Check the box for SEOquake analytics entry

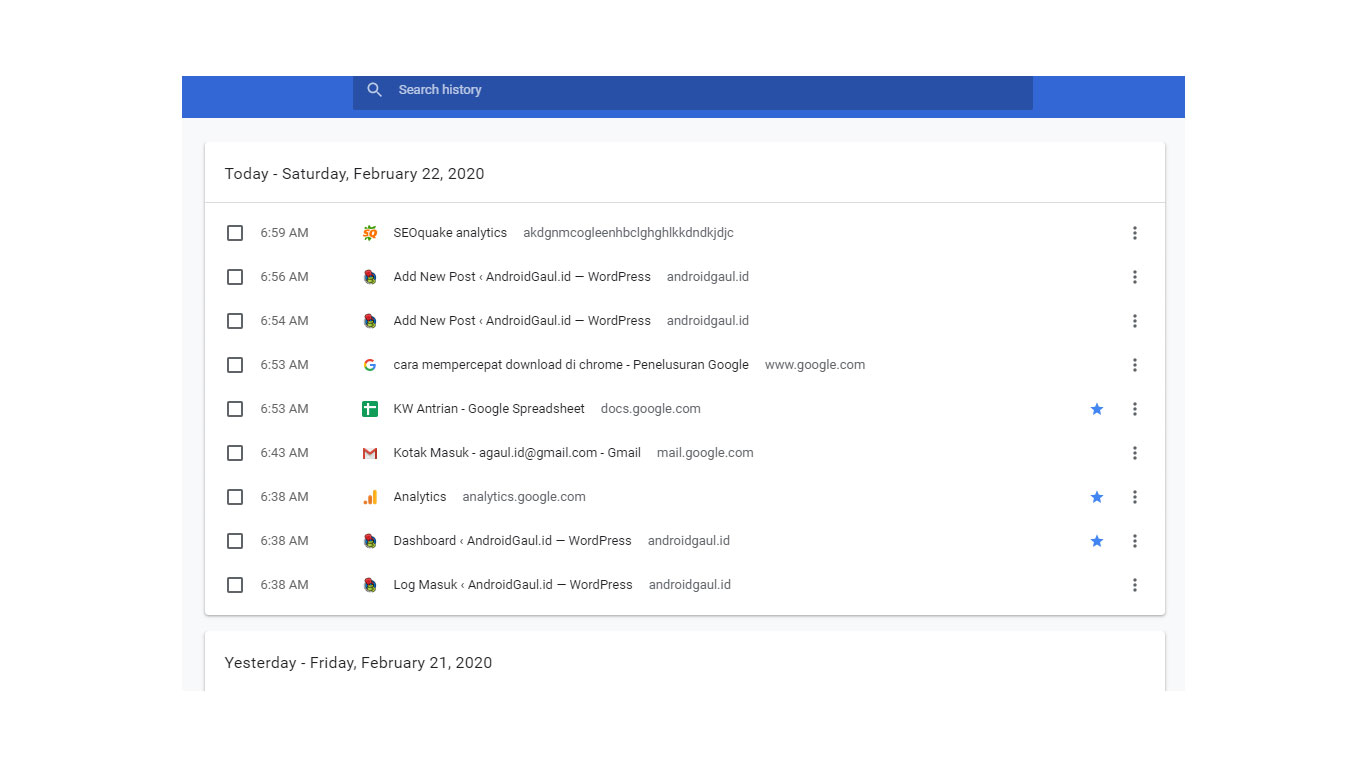[x=235, y=233]
